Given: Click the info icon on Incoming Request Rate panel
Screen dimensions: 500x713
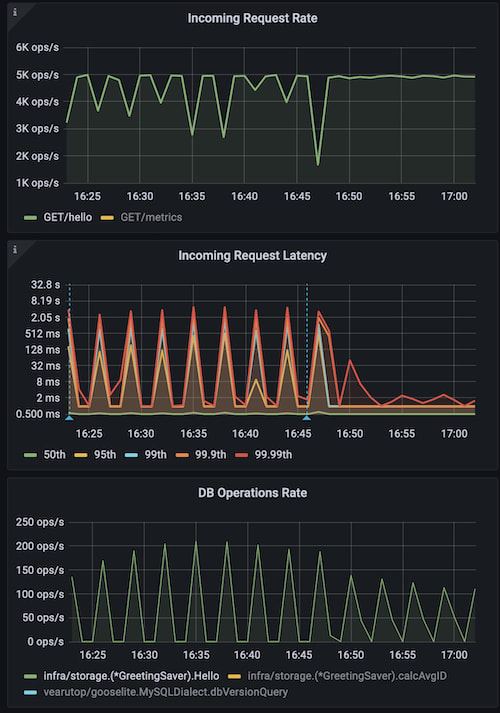Looking at the screenshot, I should pos(15,12).
